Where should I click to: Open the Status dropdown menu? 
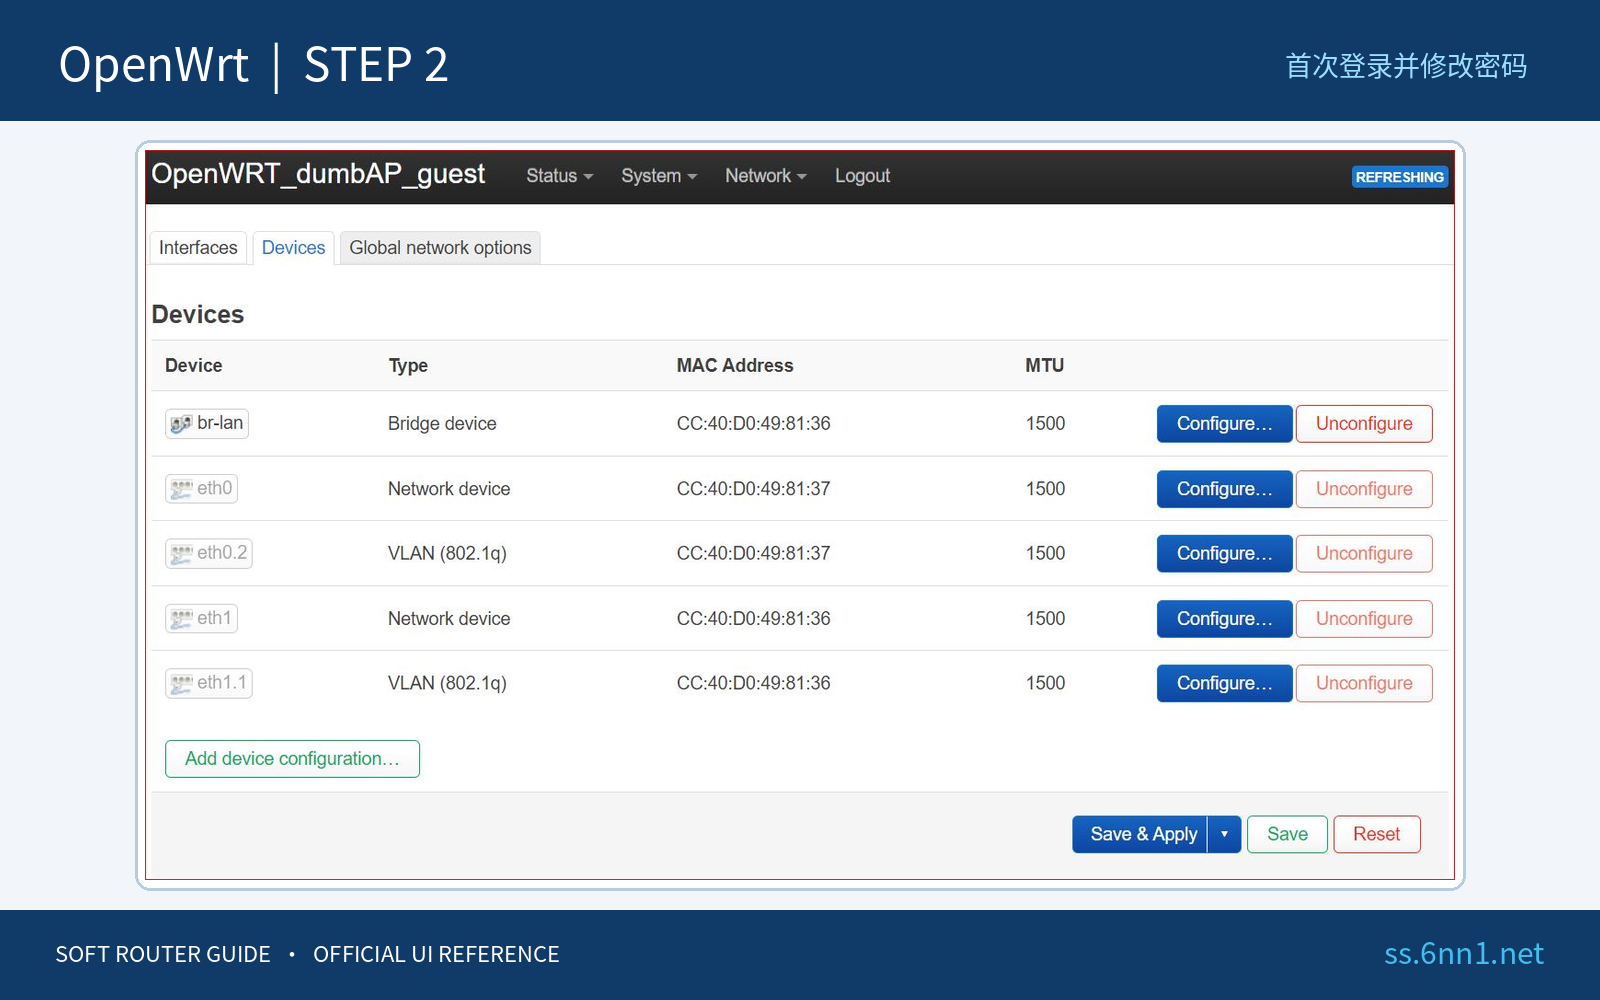[560, 176]
